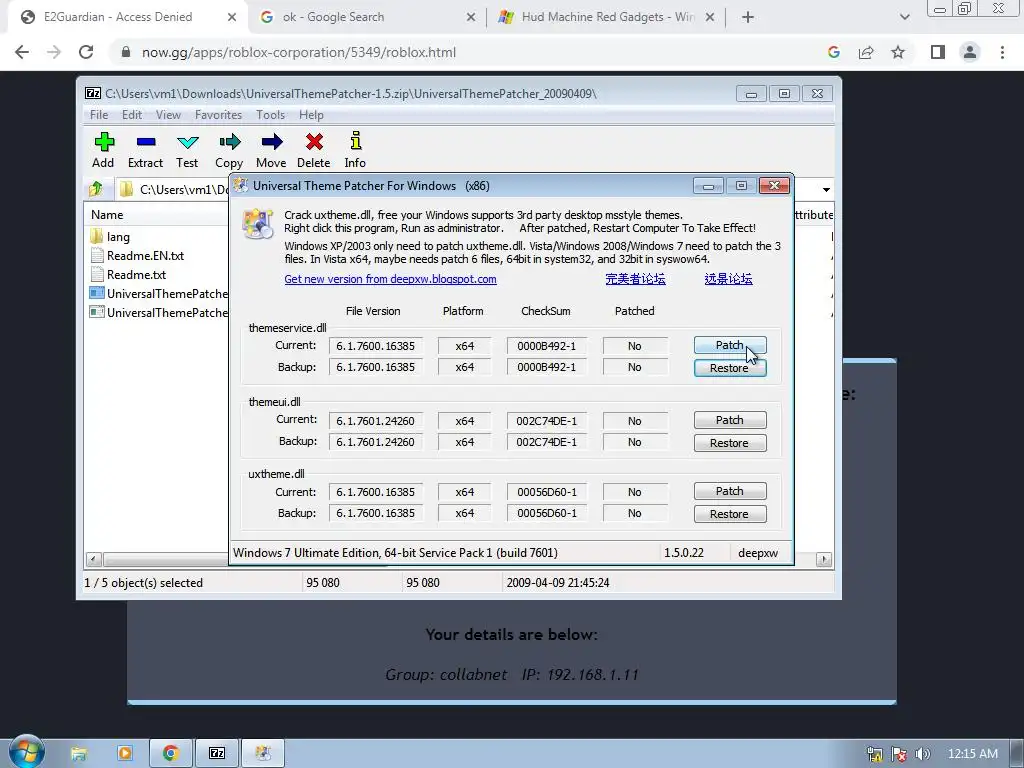Screen dimensions: 1024x768
Task: Expand the 7-Zip address bar dropdown
Action: (826, 189)
